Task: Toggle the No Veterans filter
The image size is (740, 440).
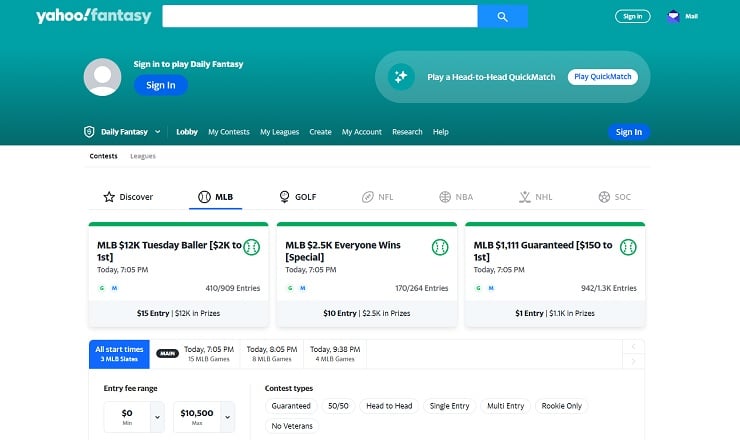Action: pos(292,426)
